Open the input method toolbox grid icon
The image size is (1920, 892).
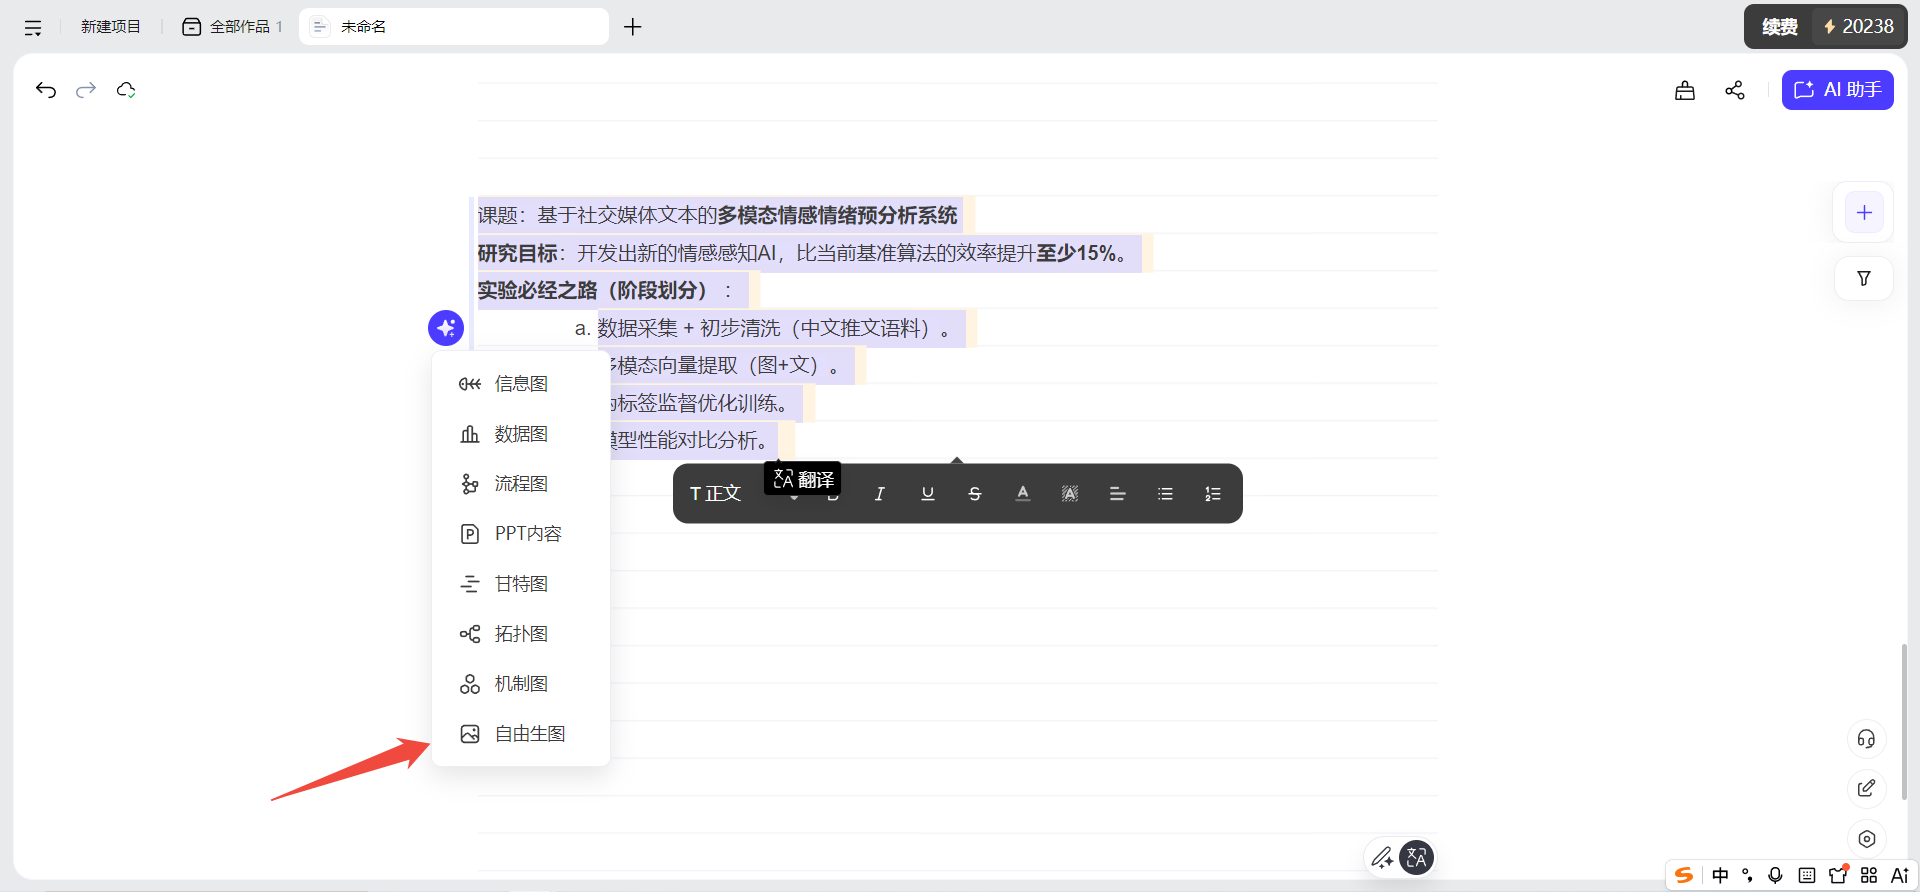[1869, 875]
